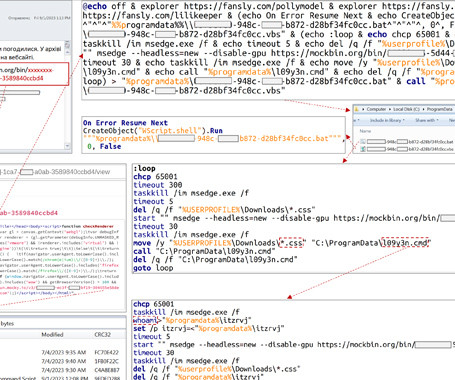Click the red mockbin link in the email

click(27, 74)
